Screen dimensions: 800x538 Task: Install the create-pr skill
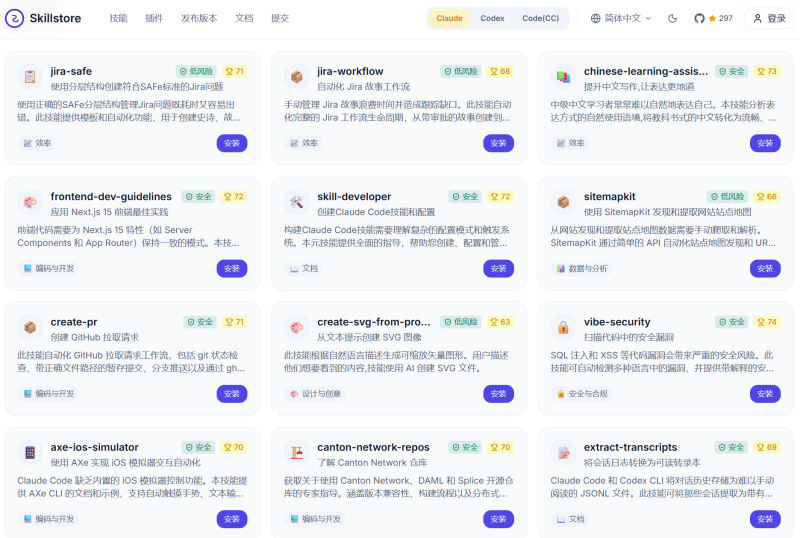(x=232, y=394)
